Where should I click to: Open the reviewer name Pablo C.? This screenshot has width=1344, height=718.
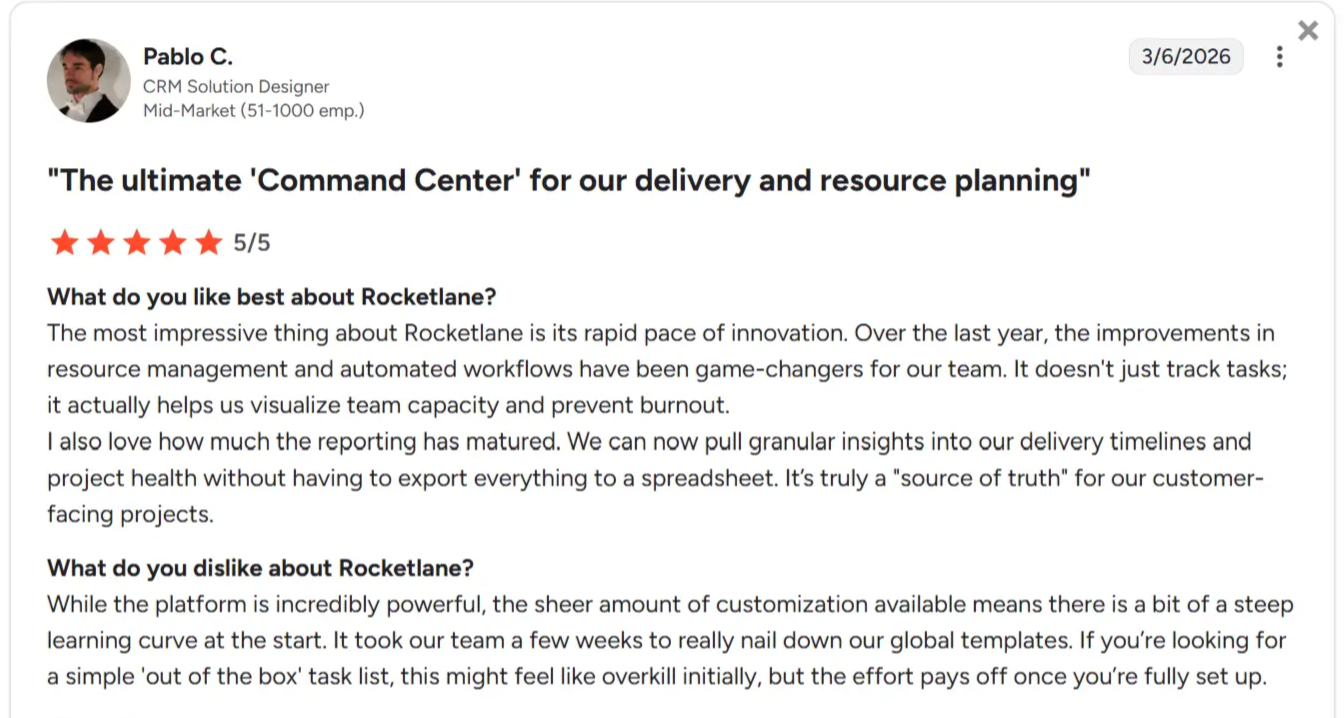click(x=188, y=56)
